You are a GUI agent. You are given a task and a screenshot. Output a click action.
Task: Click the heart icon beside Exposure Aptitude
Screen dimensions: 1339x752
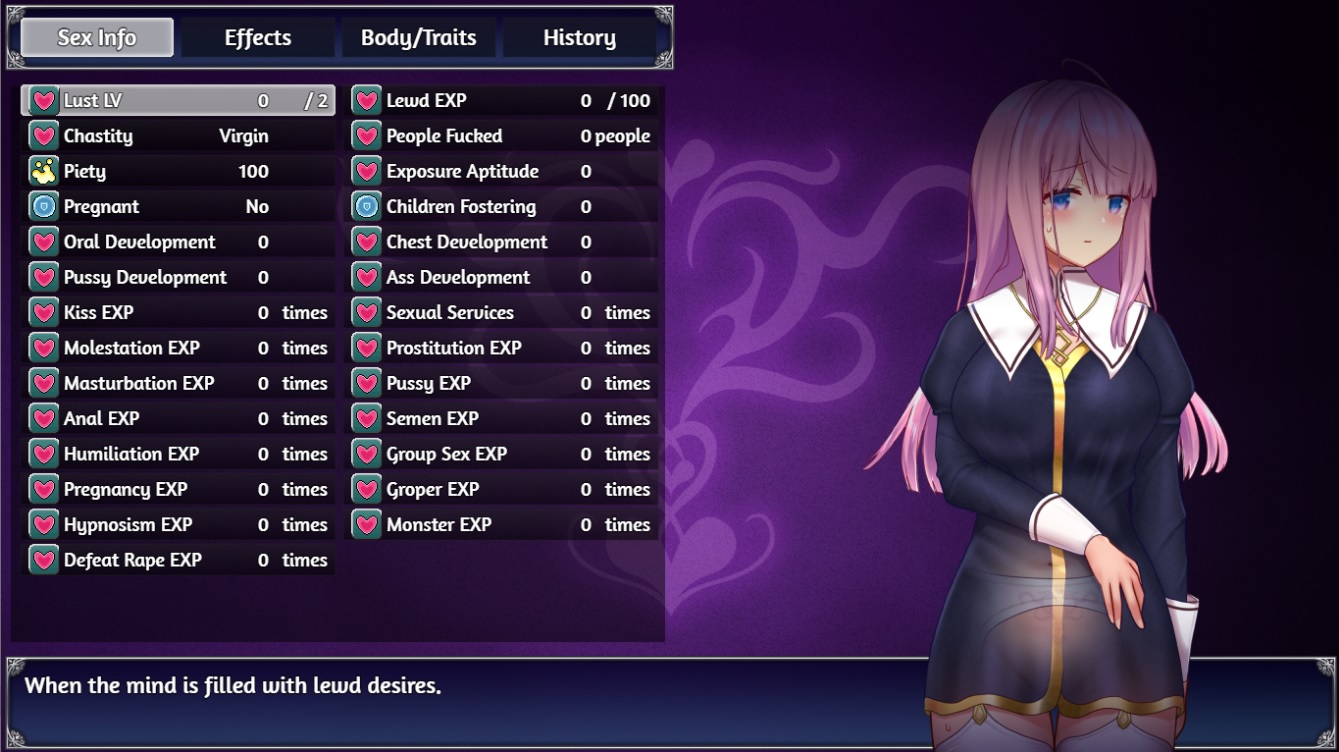click(366, 171)
